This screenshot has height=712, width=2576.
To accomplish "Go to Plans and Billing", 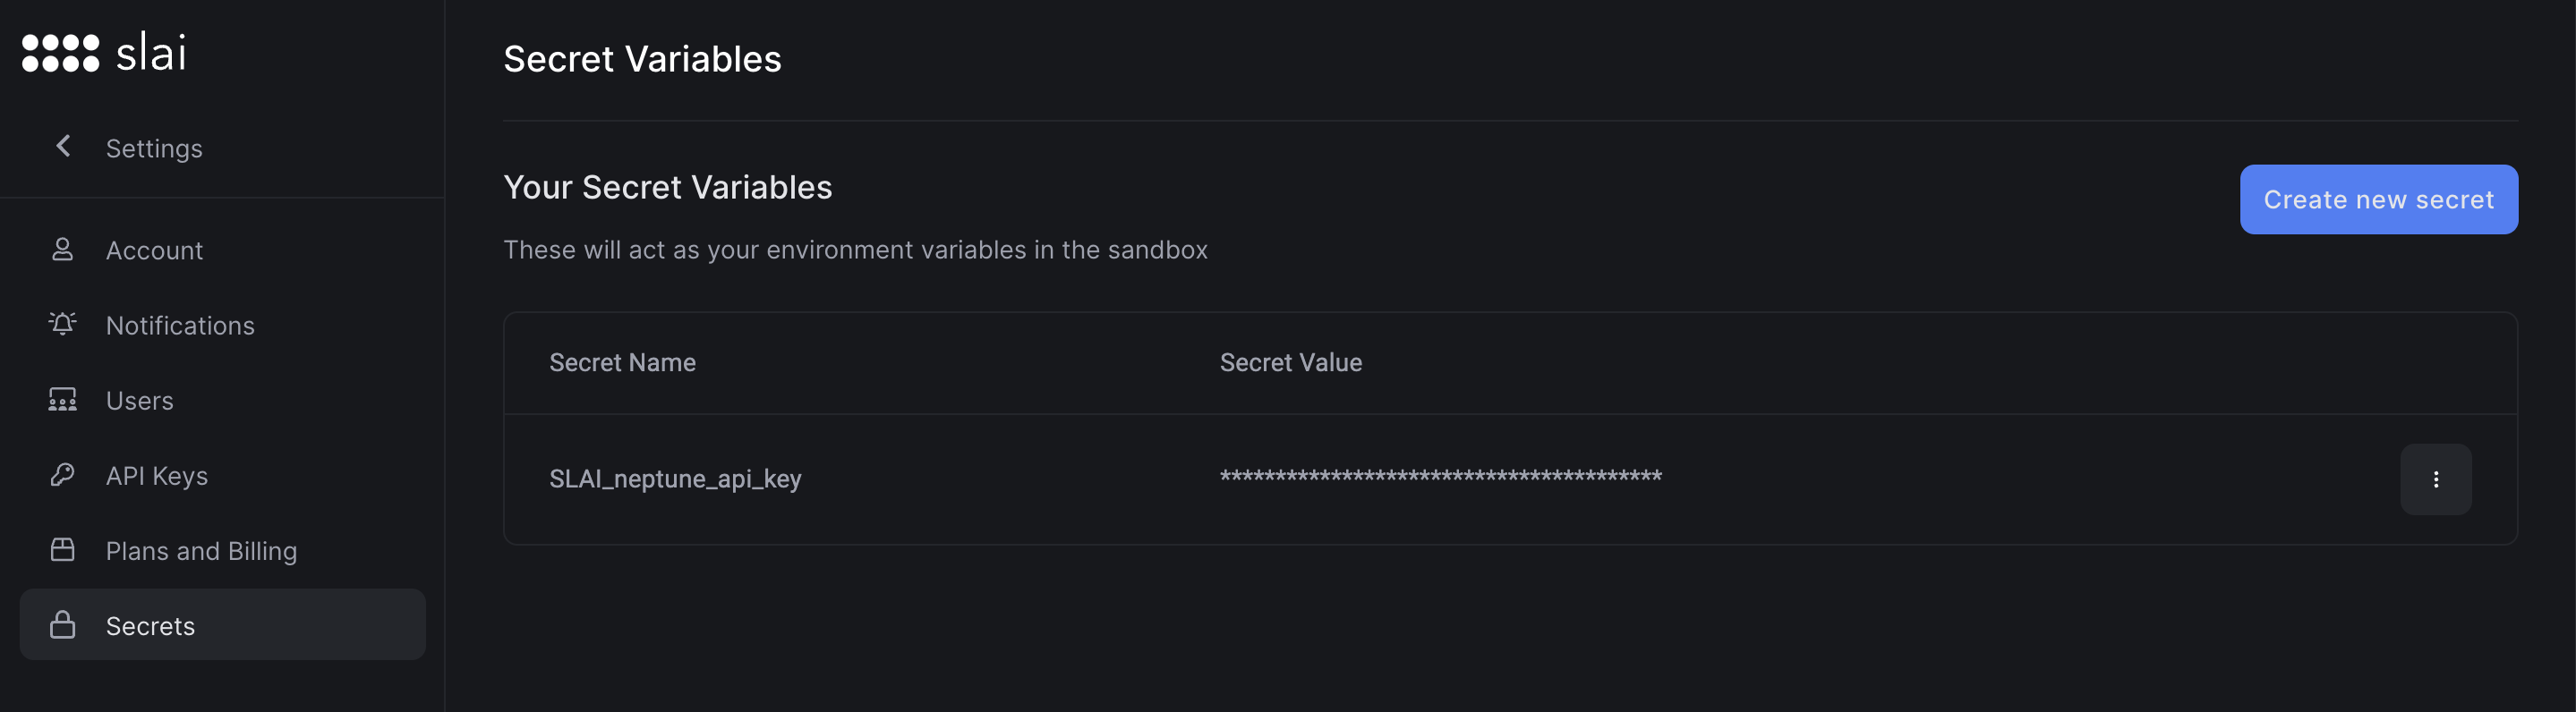I will pyautogui.click(x=201, y=549).
